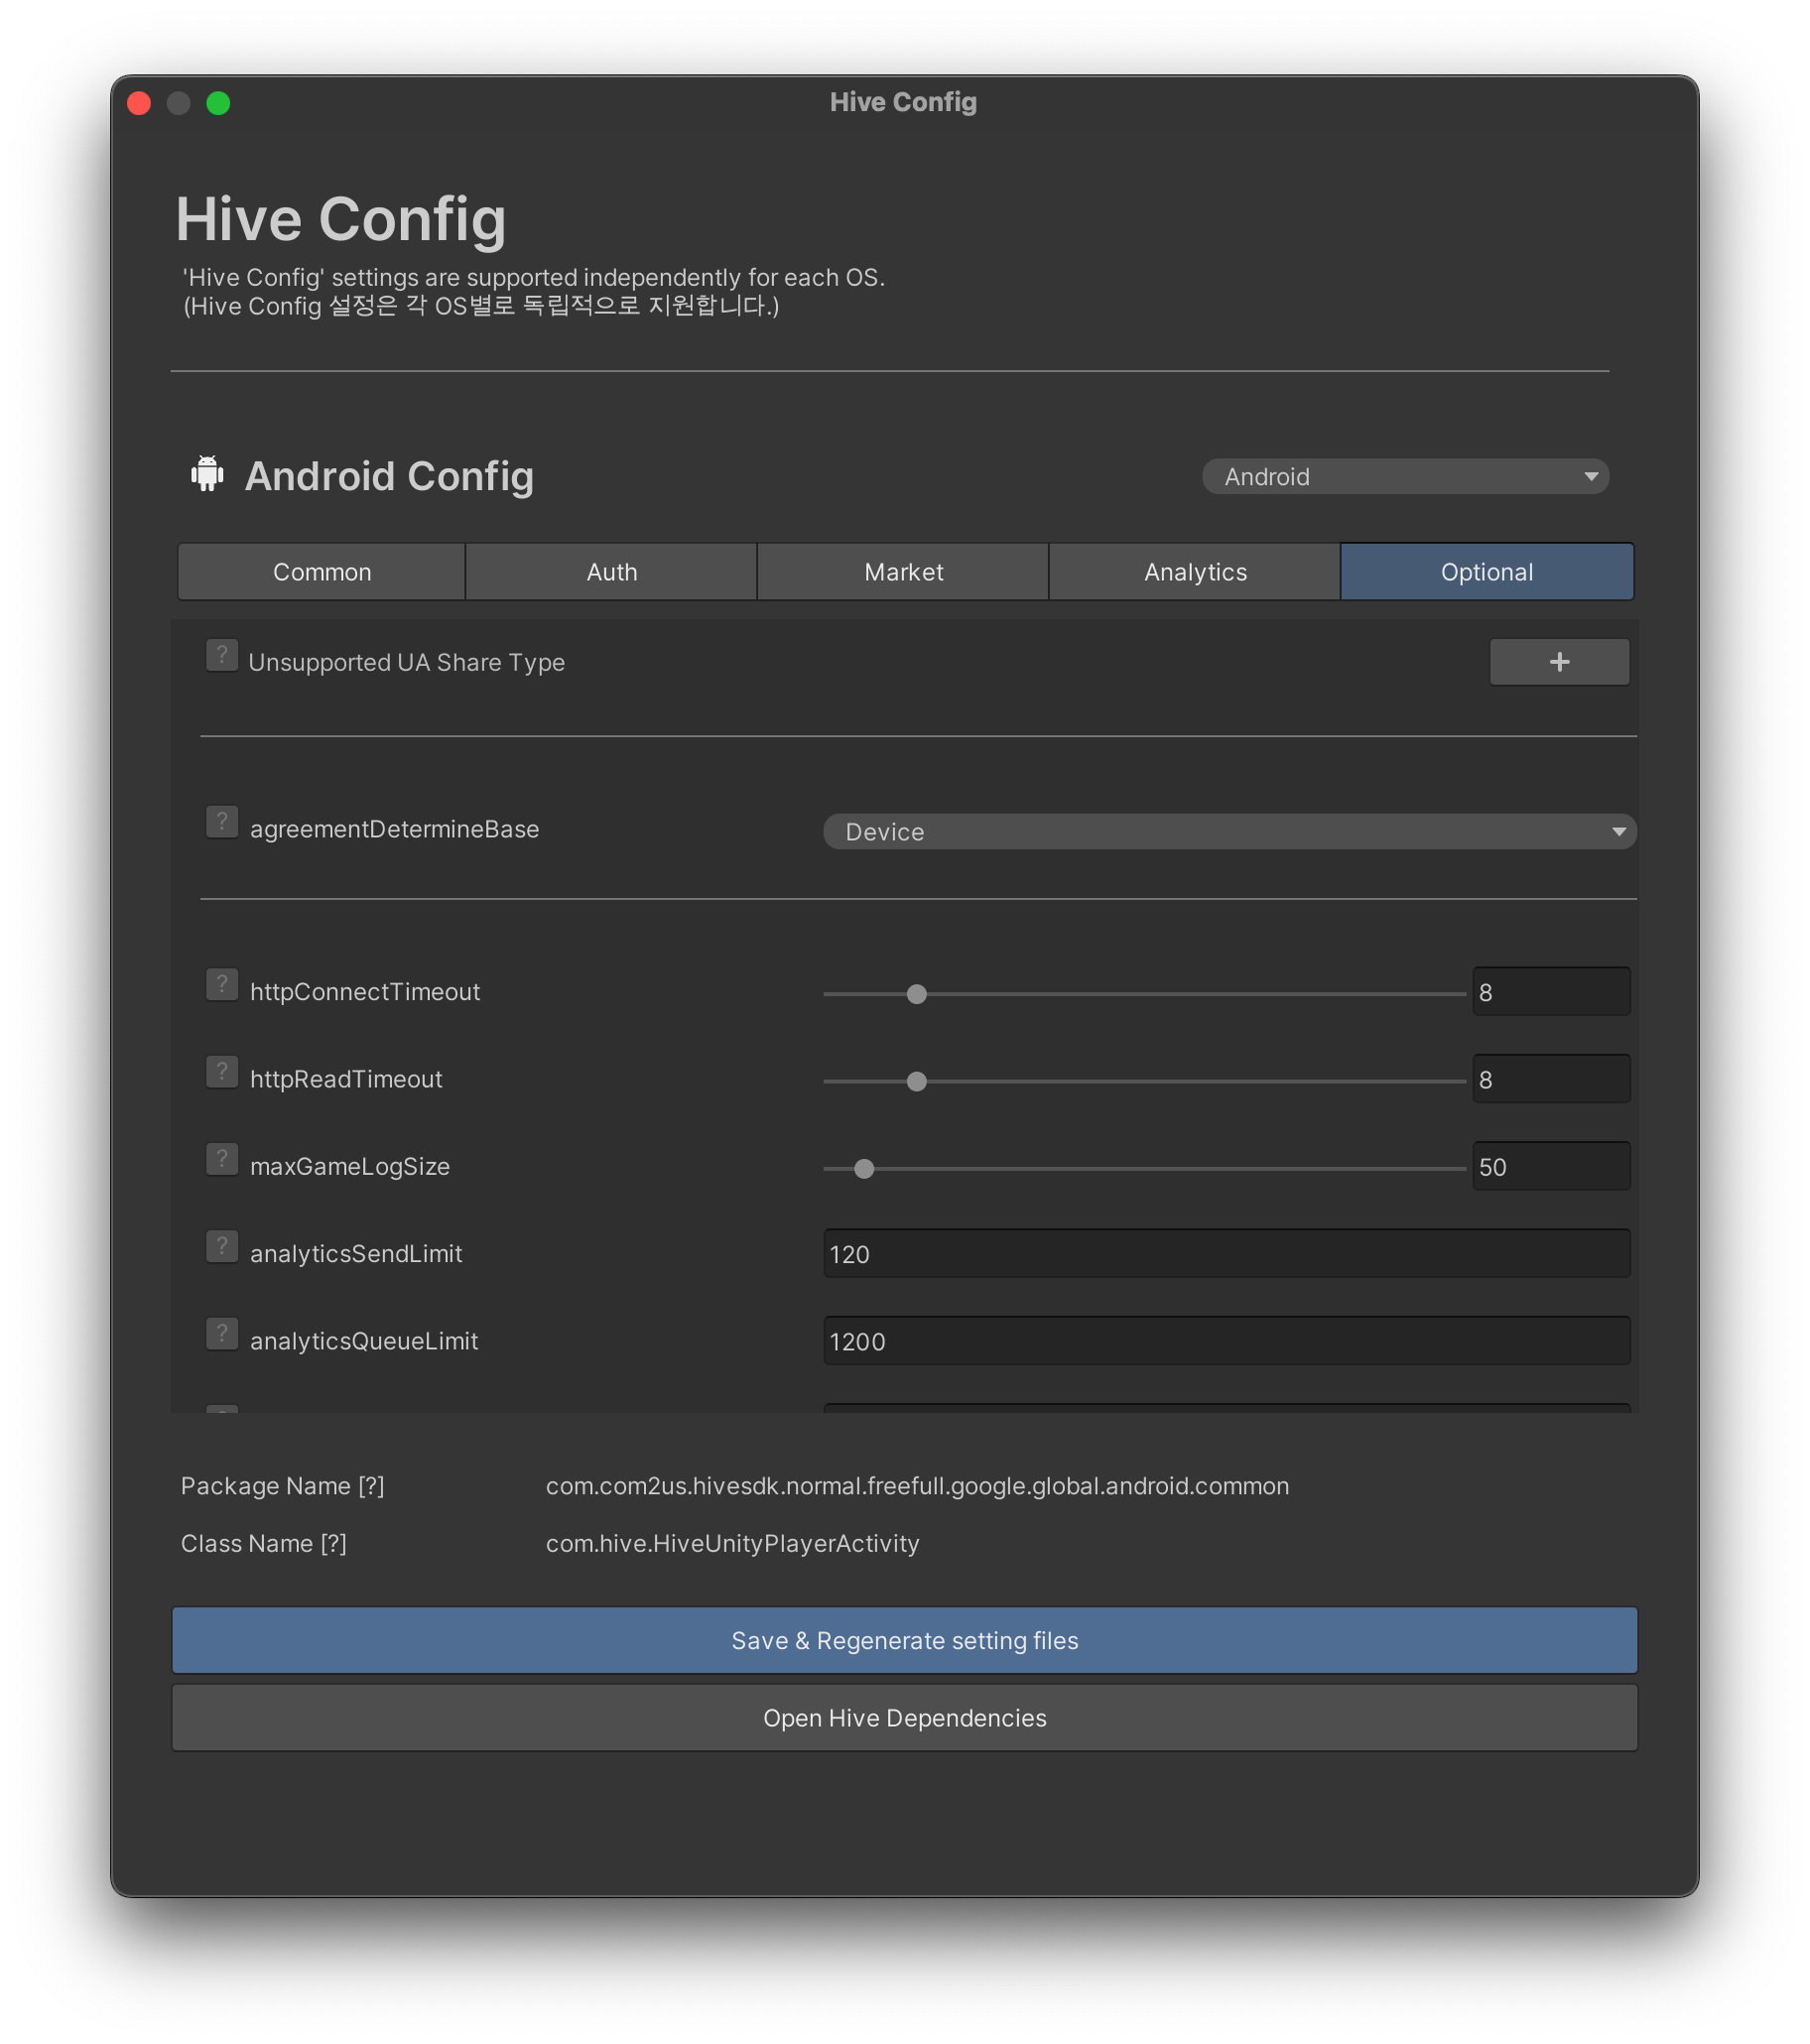Click help icon beside Unsupported UA Share Type

[221, 655]
